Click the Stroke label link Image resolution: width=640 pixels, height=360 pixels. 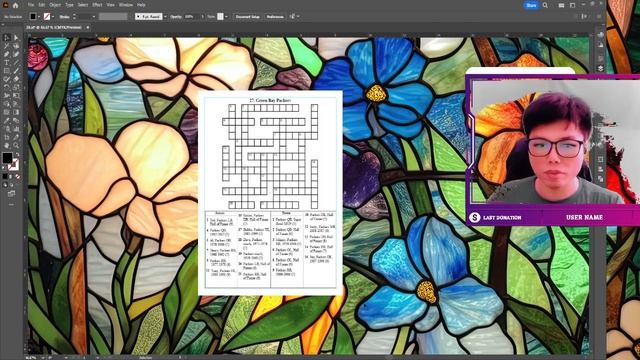point(64,17)
